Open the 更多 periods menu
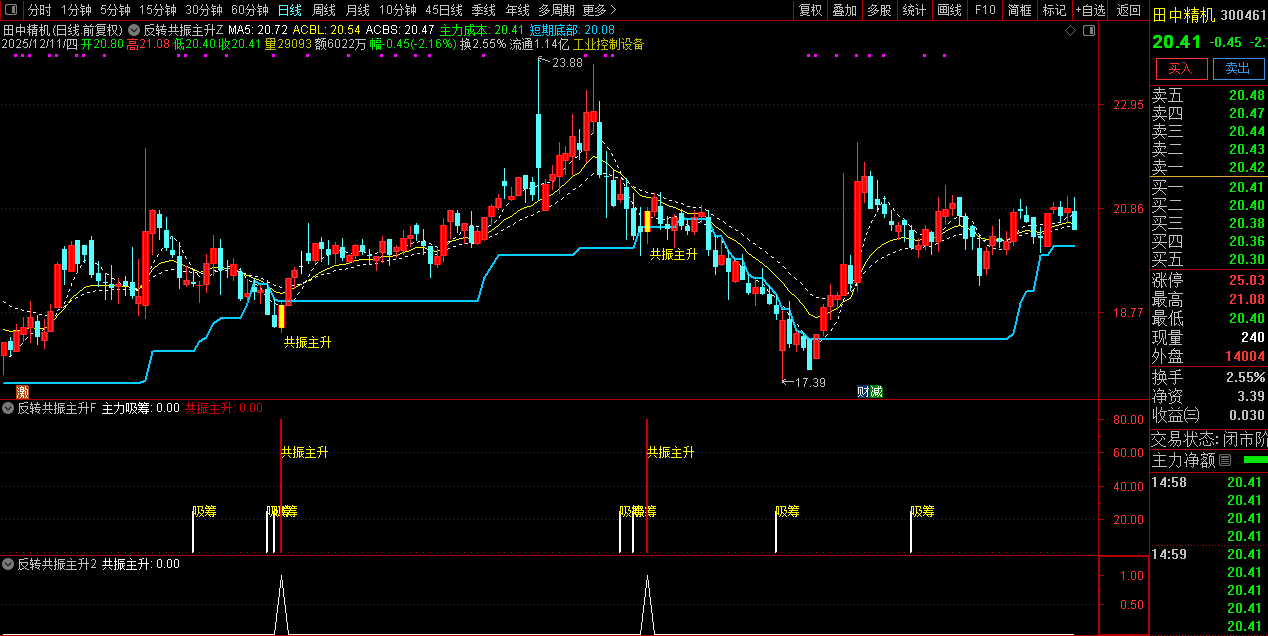The width and height of the screenshot is (1268, 636). 599,10
